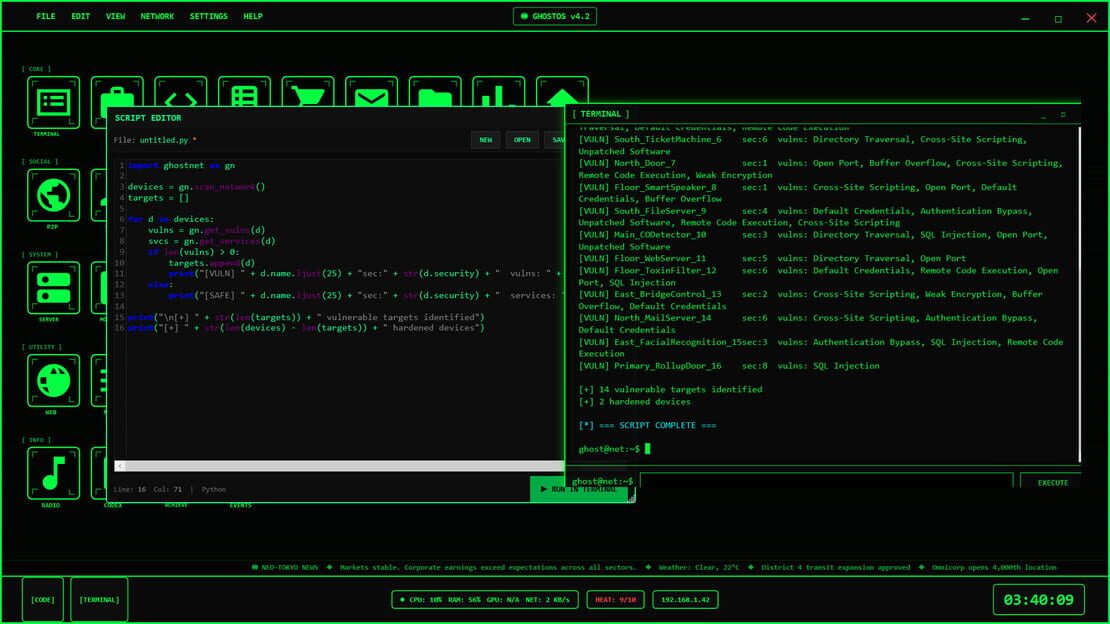Screen dimensions: 1110x624
Task: Click the 192.168.1.42 IP address badge
Action: [685, 600]
